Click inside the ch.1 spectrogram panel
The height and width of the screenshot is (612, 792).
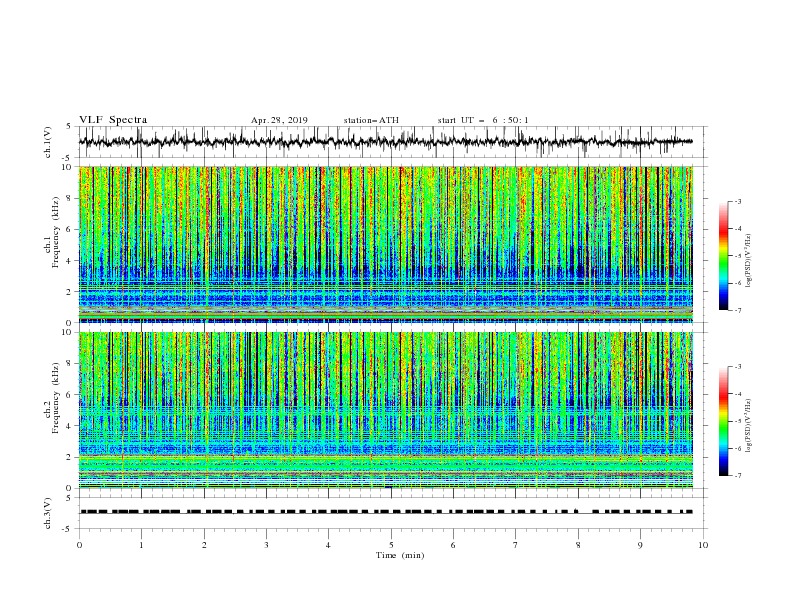click(x=386, y=244)
